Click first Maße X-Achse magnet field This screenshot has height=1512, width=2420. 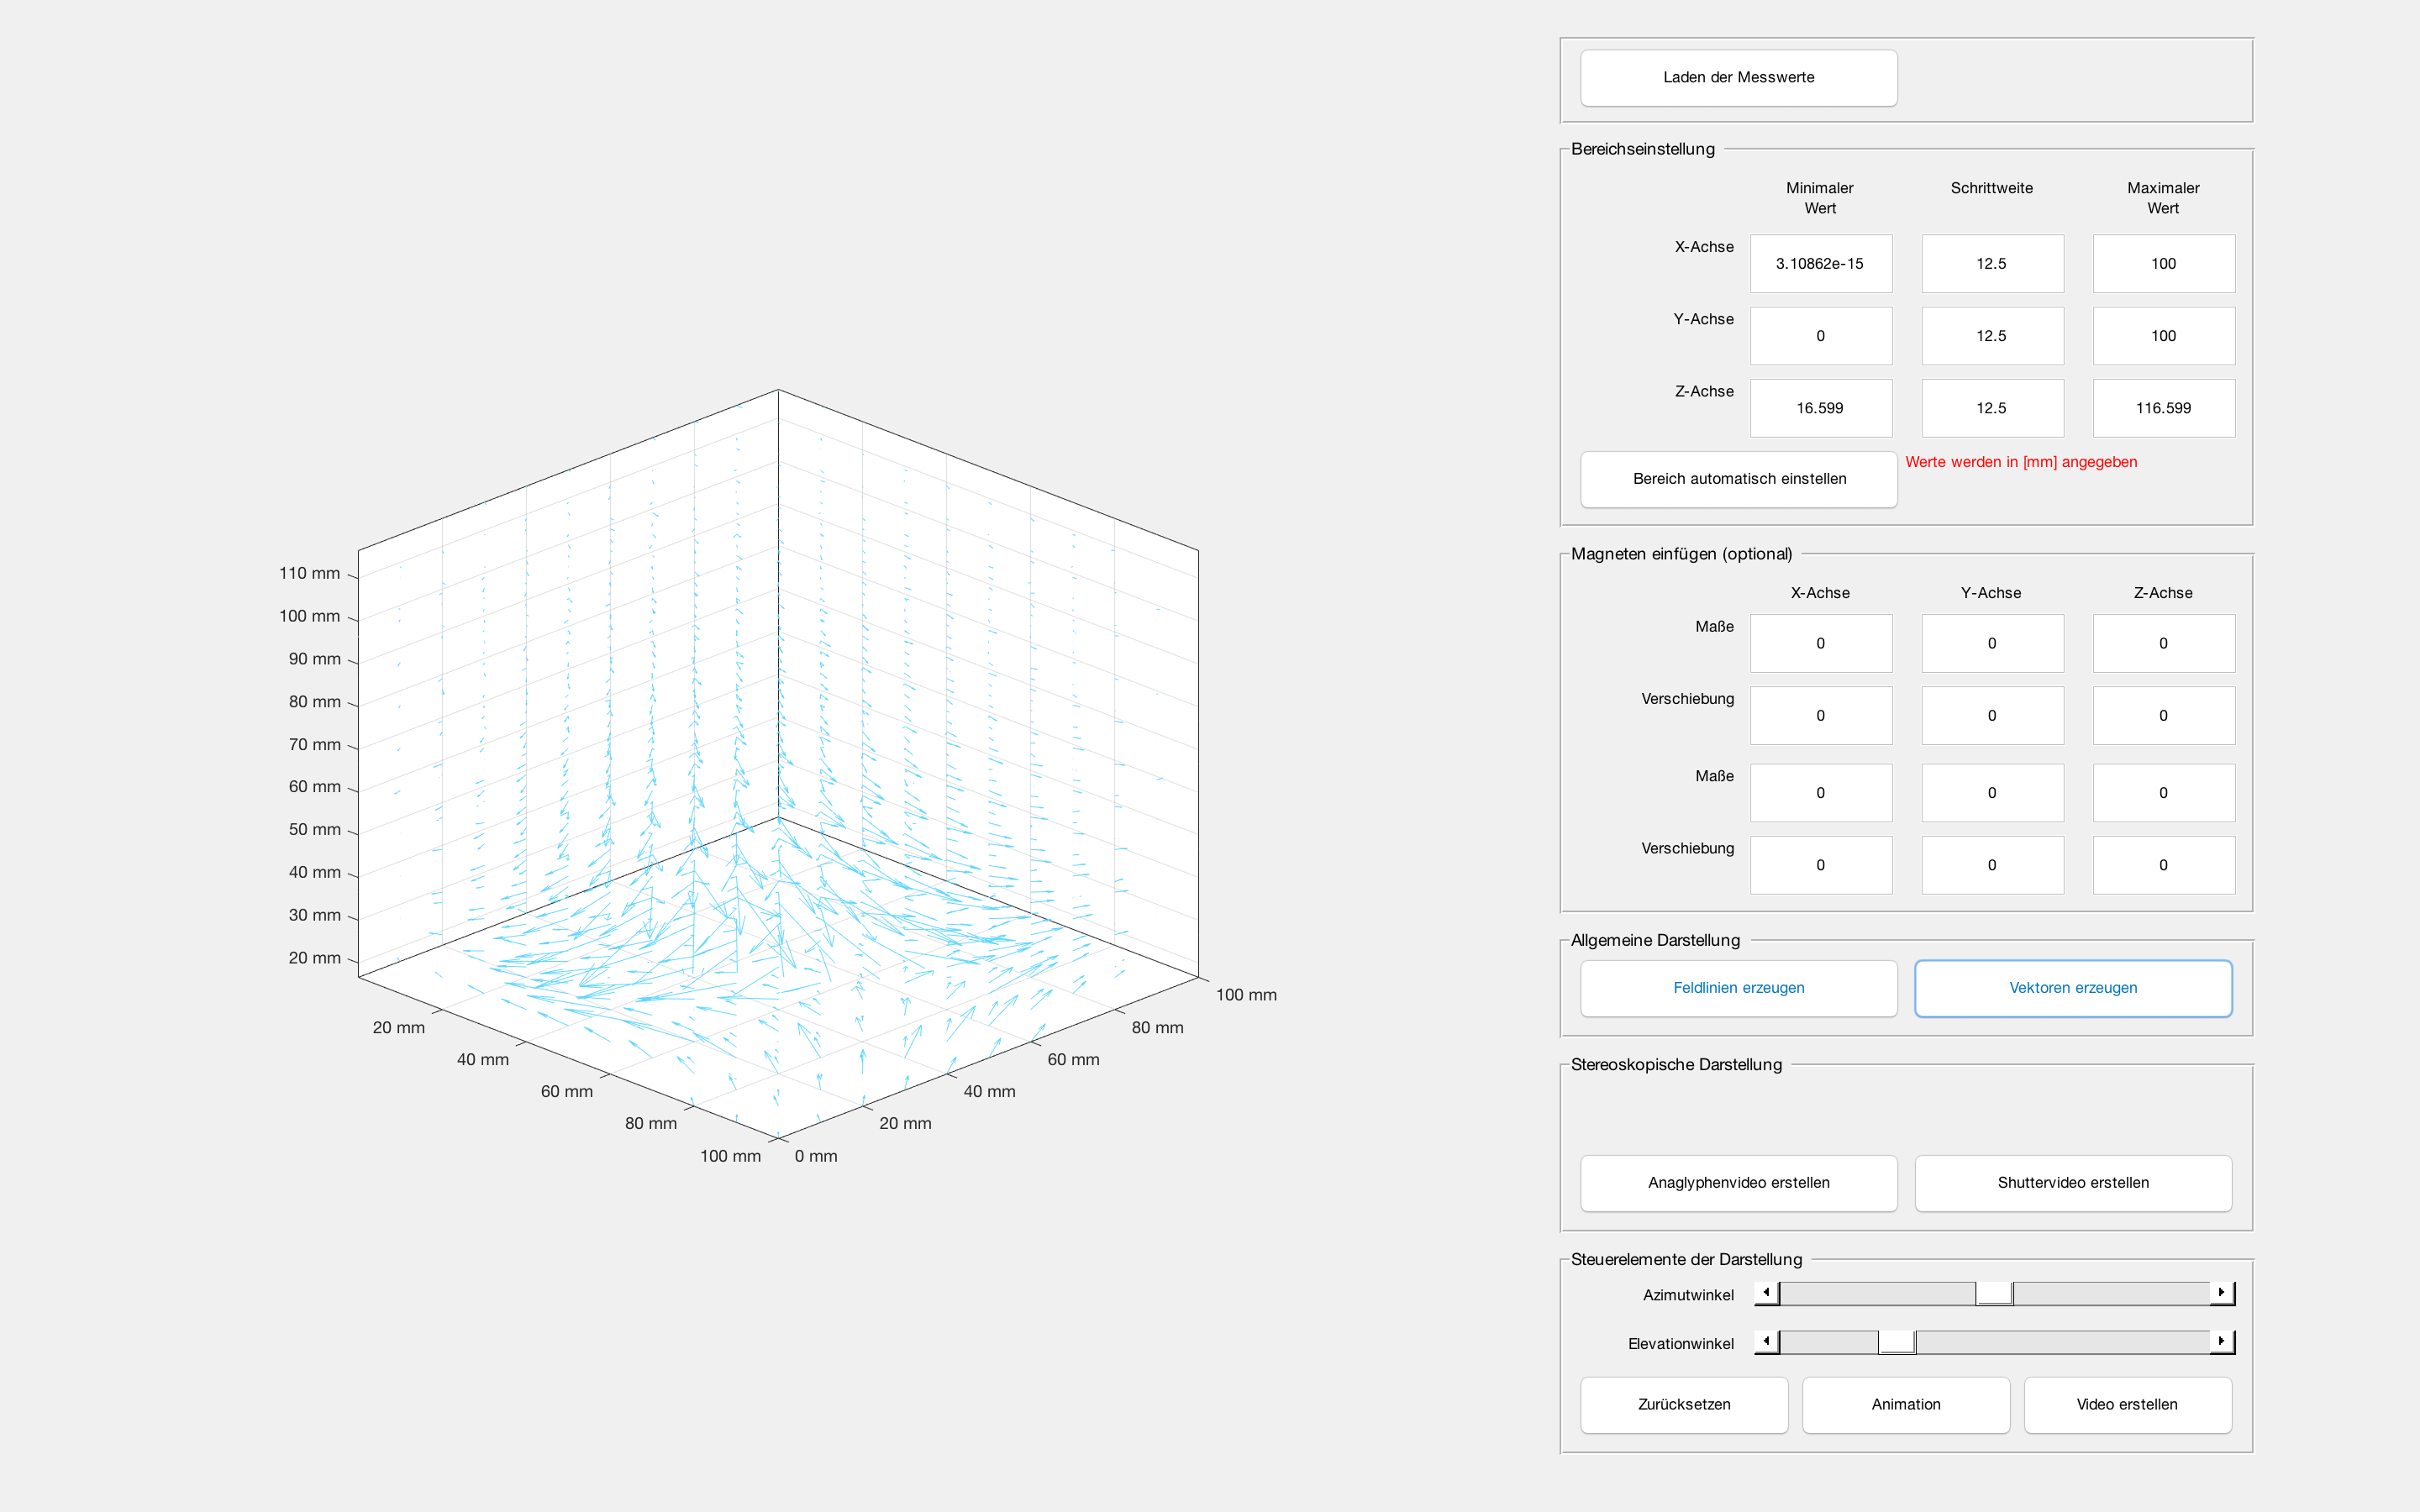click(x=1820, y=643)
